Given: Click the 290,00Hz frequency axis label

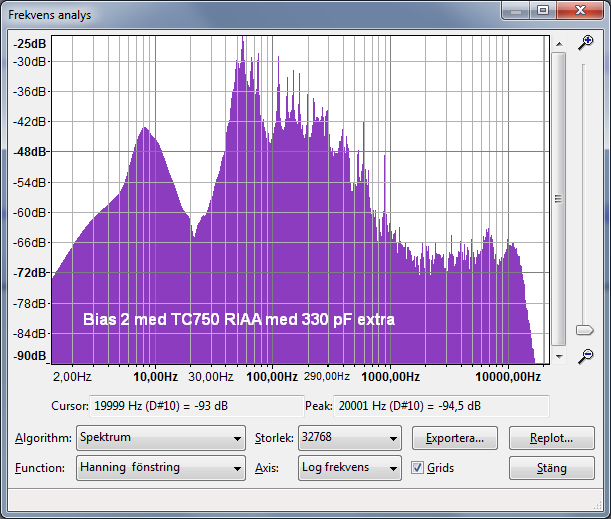Looking at the screenshot, I should [327, 376].
